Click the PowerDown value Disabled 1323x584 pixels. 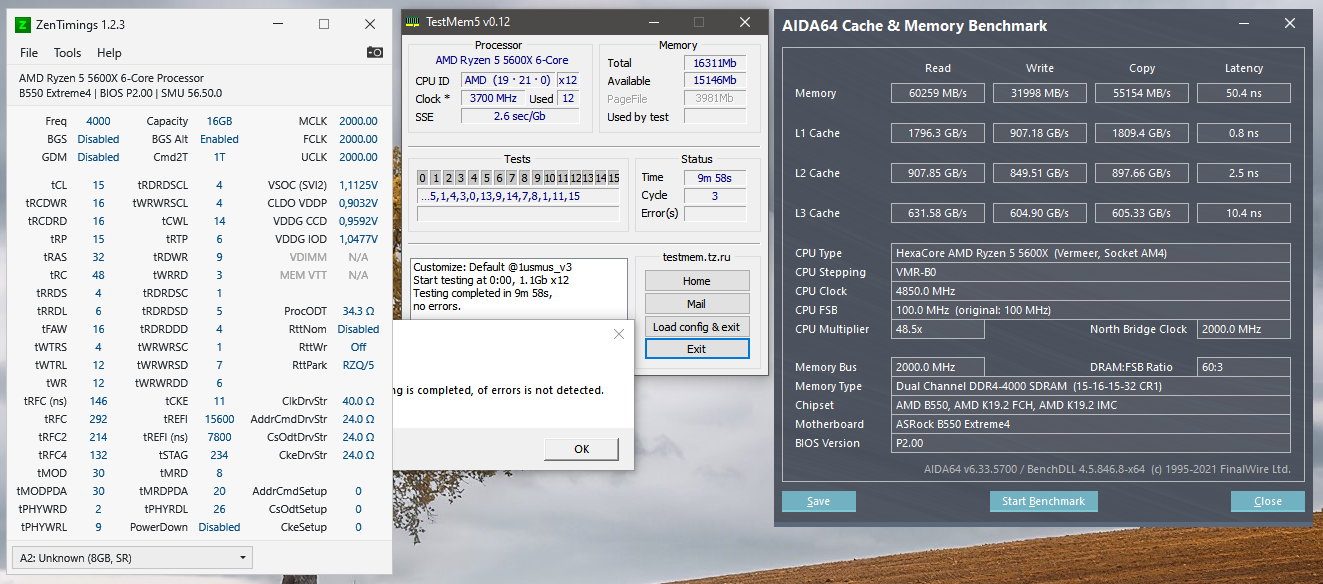tap(219, 527)
